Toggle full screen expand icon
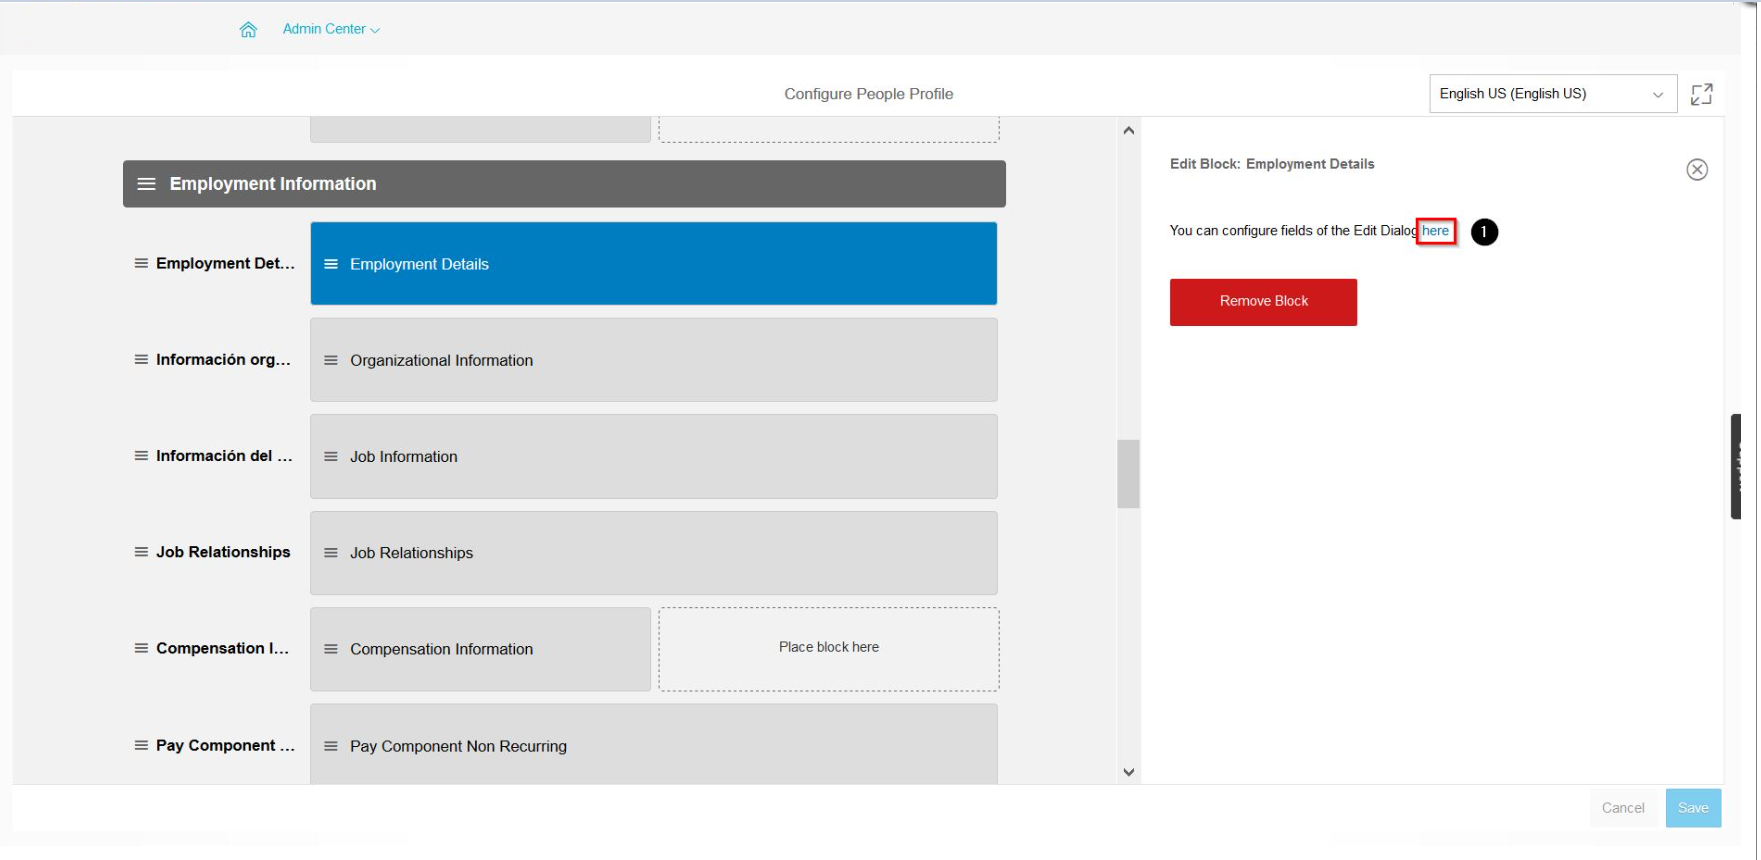This screenshot has height=860, width=1761. 1701,94
